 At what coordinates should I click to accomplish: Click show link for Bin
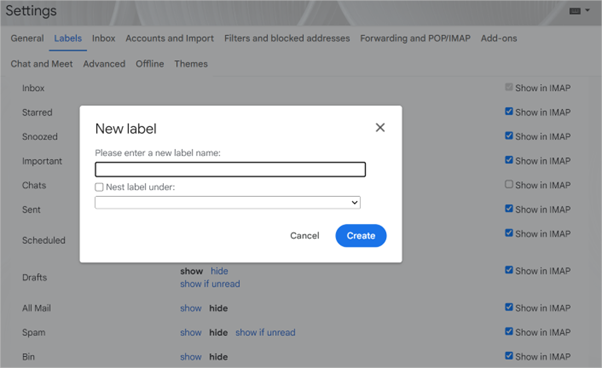coord(191,357)
